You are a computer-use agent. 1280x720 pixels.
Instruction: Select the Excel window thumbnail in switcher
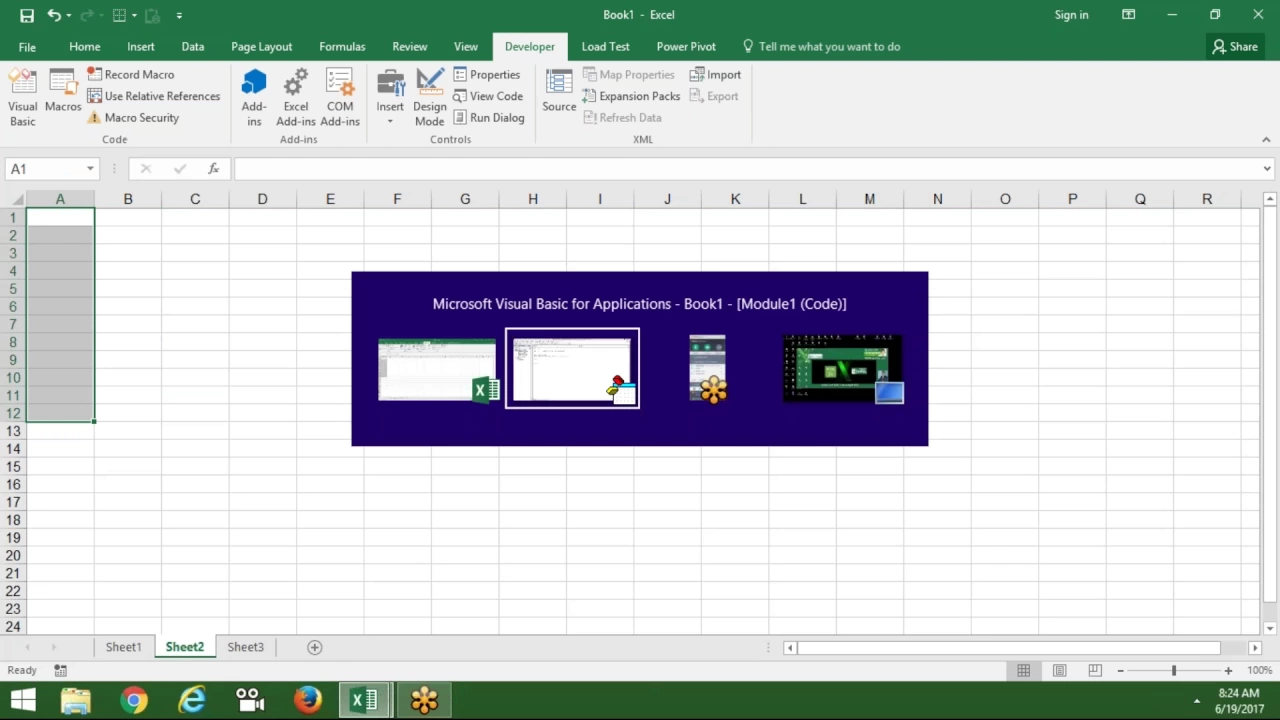tap(438, 370)
